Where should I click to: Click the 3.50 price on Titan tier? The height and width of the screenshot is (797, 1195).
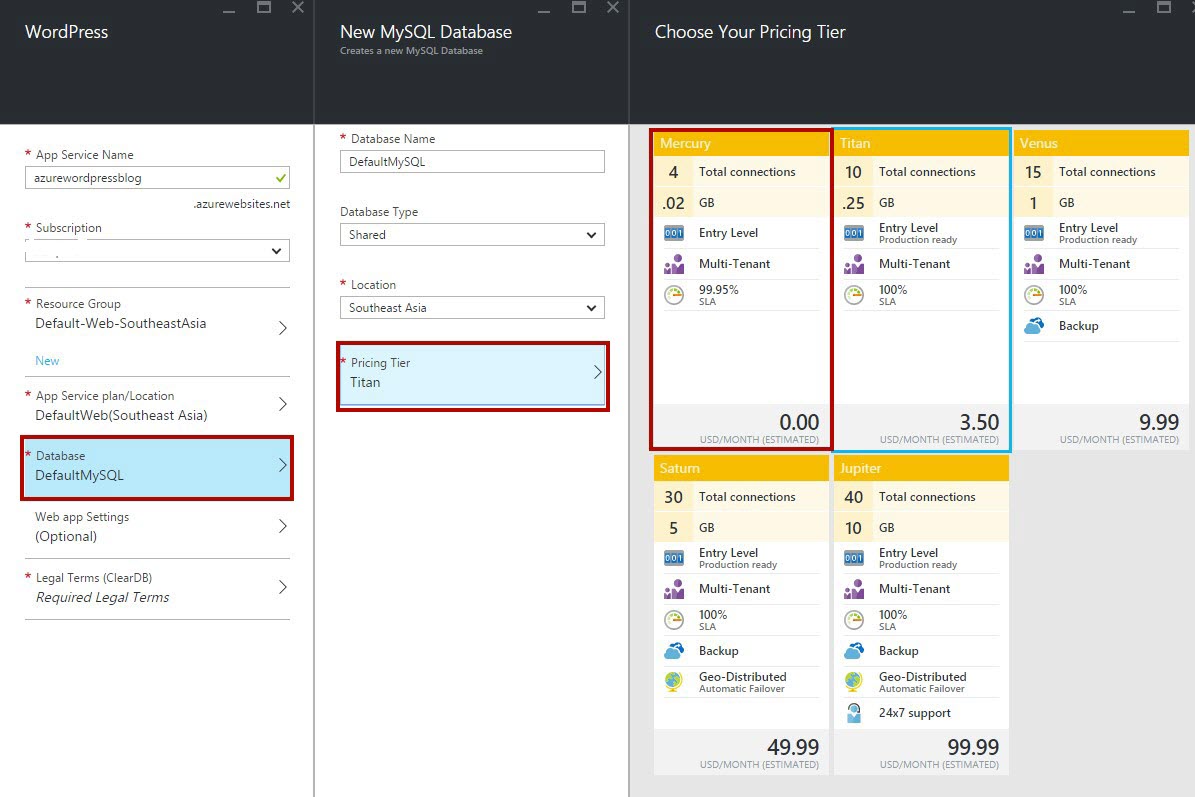[979, 422]
